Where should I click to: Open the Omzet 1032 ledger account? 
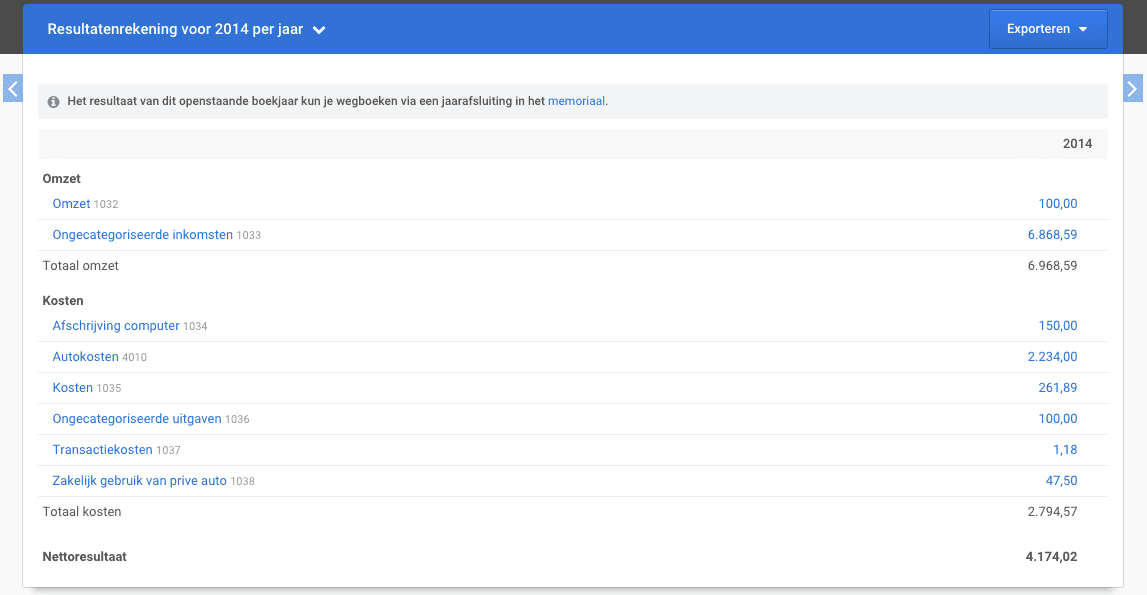(x=71, y=204)
